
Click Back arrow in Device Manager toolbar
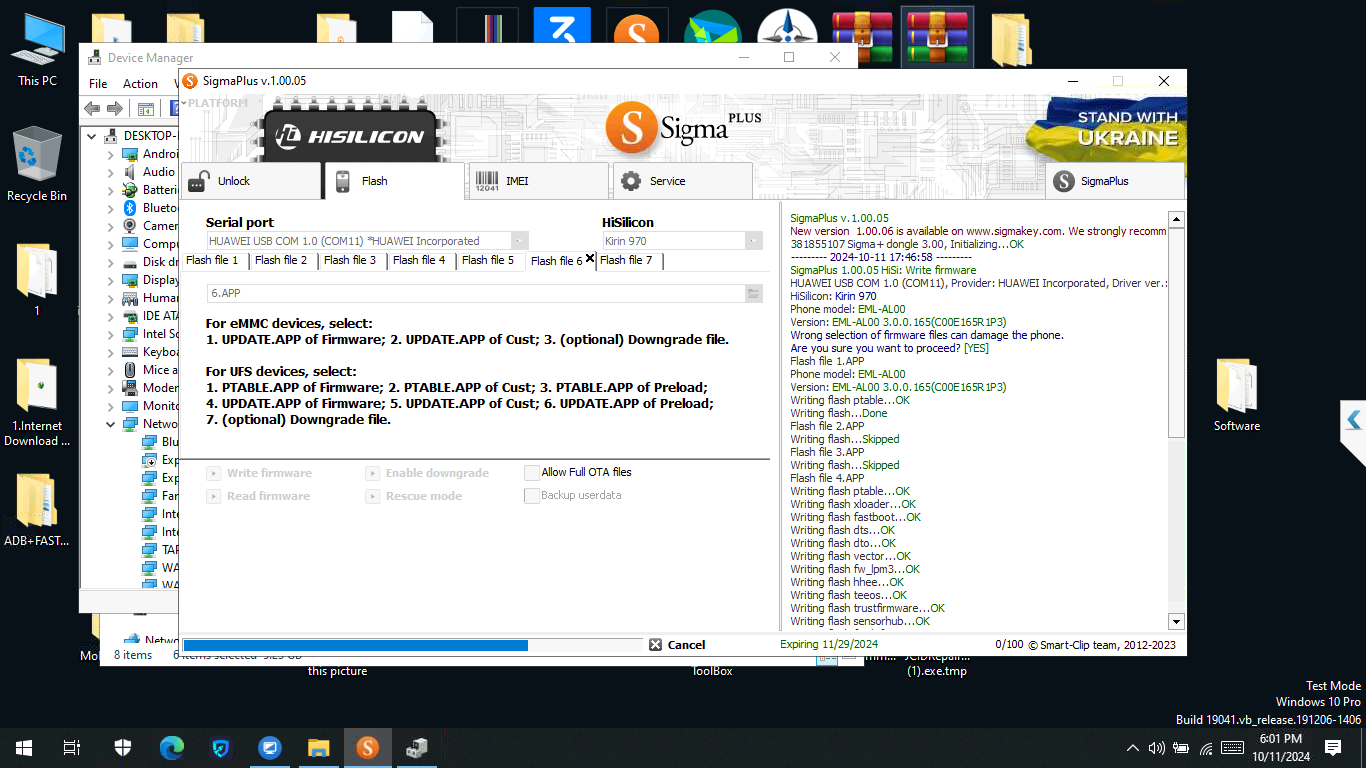[92, 108]
